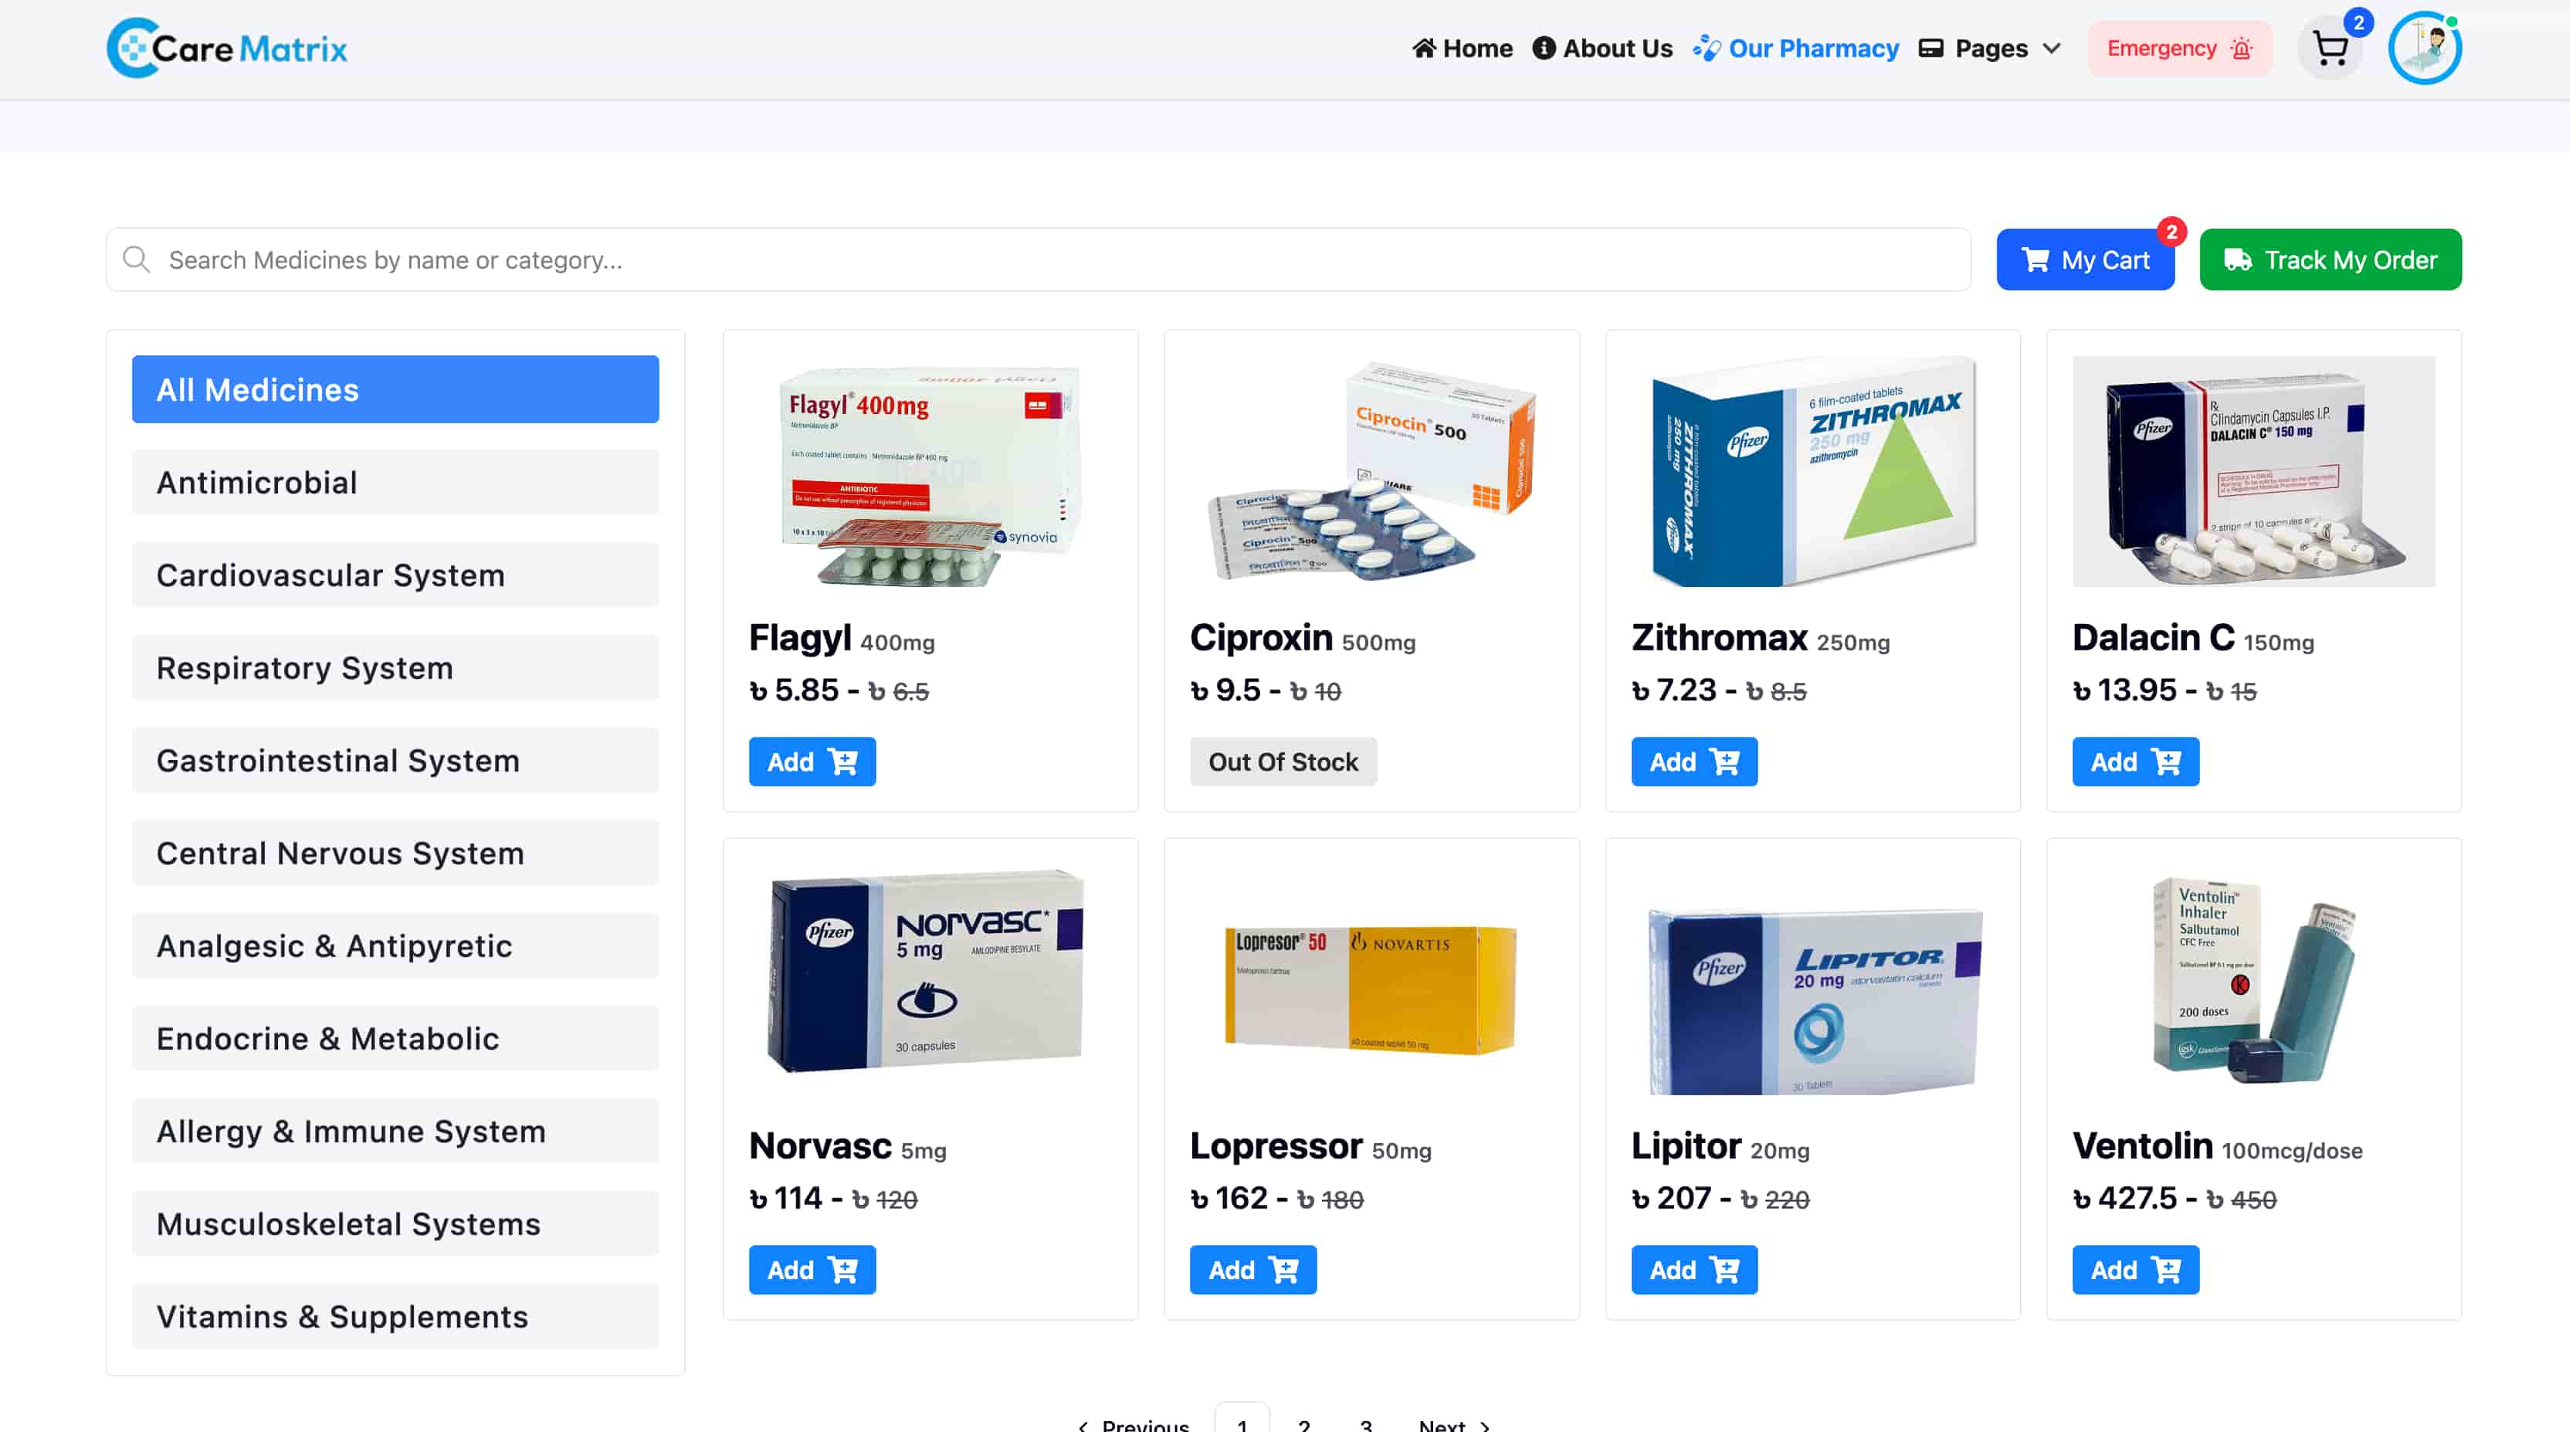This screenshot has width=2576, height=1432.
Task: Add Dalacin C 150mg to cart
Action: 2140,763
